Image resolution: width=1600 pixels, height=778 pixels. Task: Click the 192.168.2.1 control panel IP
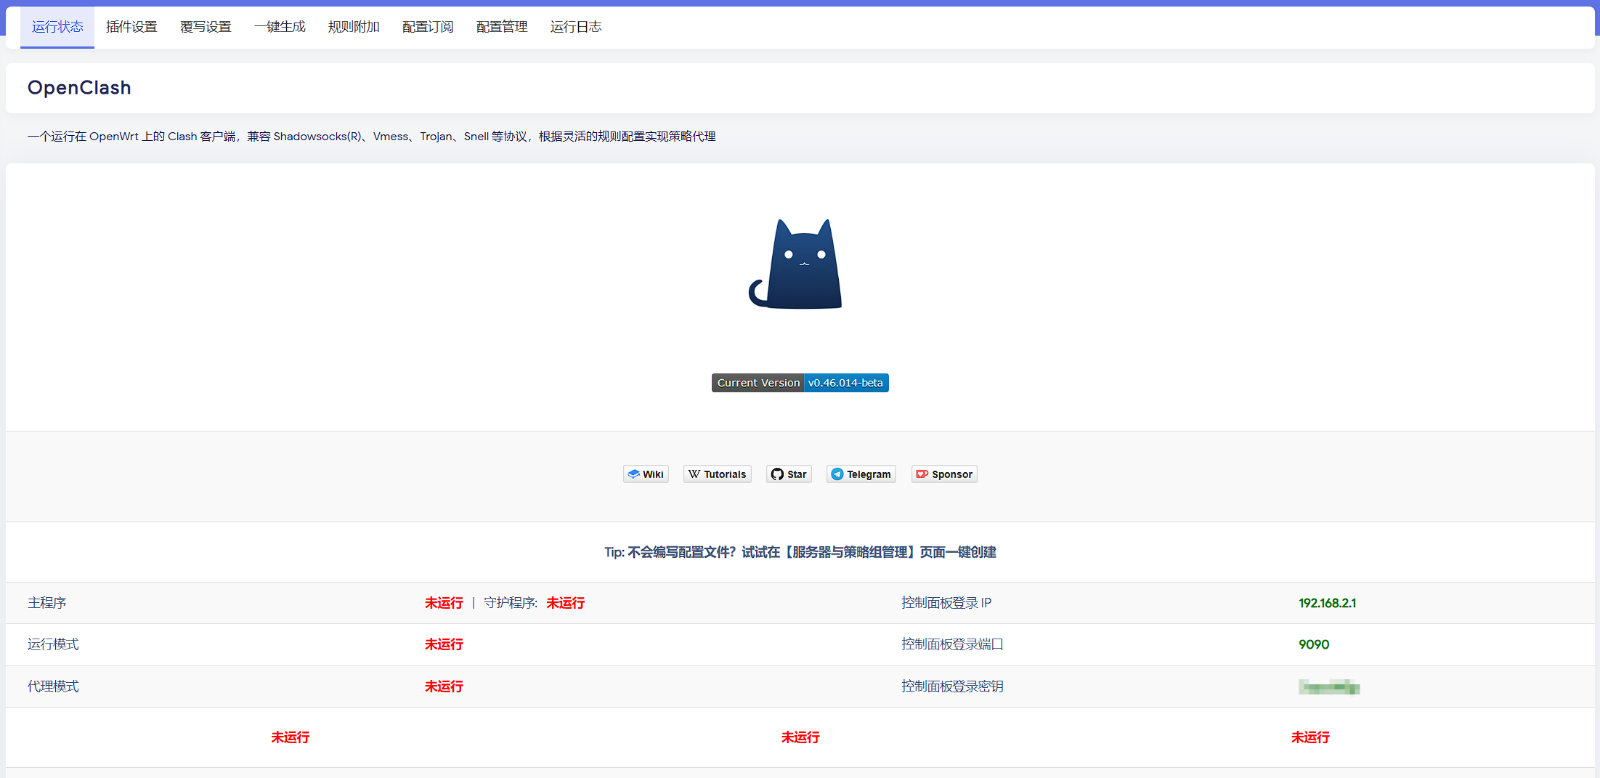click(1327, 603)
